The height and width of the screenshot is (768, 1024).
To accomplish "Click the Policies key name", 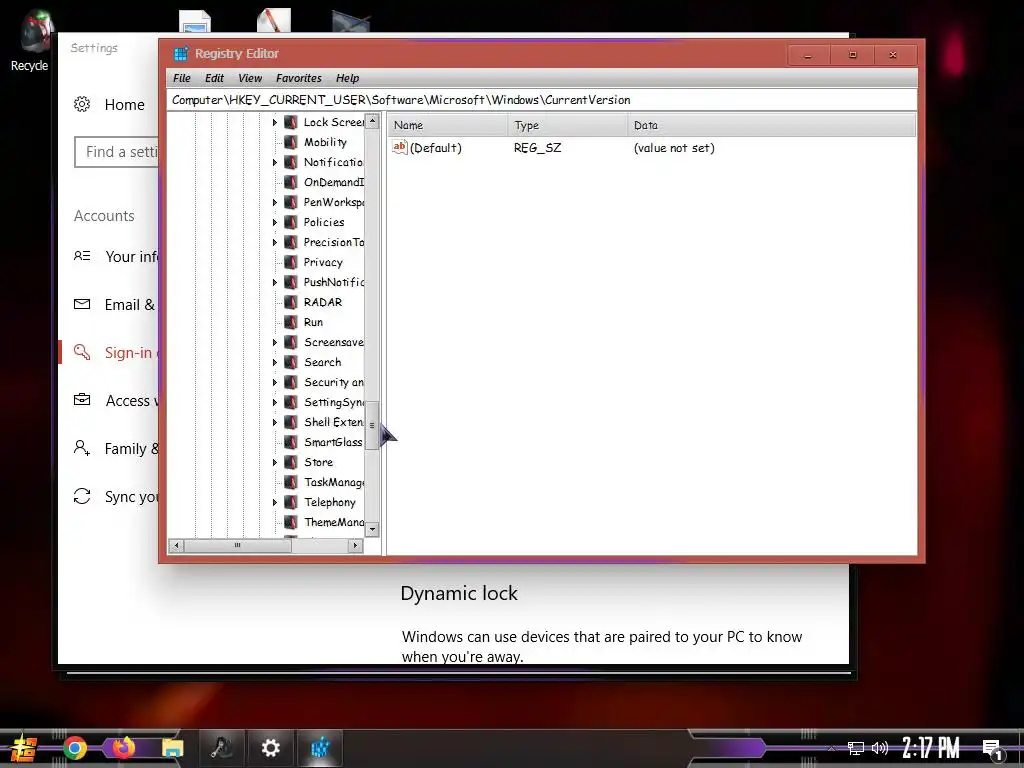I will [324, 222].
